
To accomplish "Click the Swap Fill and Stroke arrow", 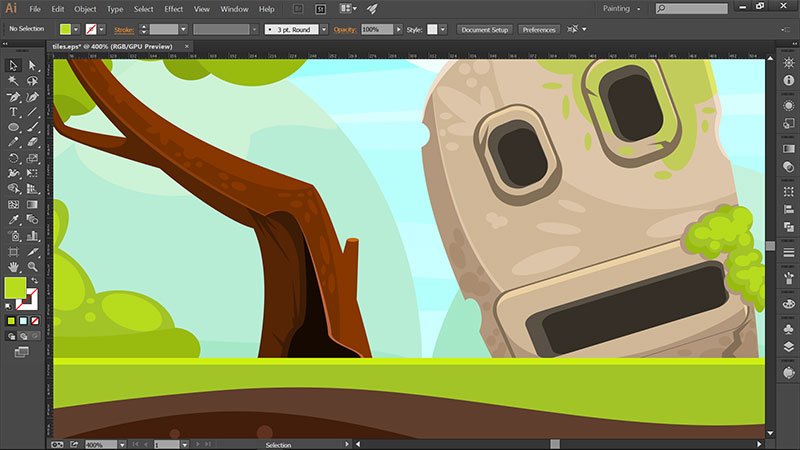I will click(35, 280).
